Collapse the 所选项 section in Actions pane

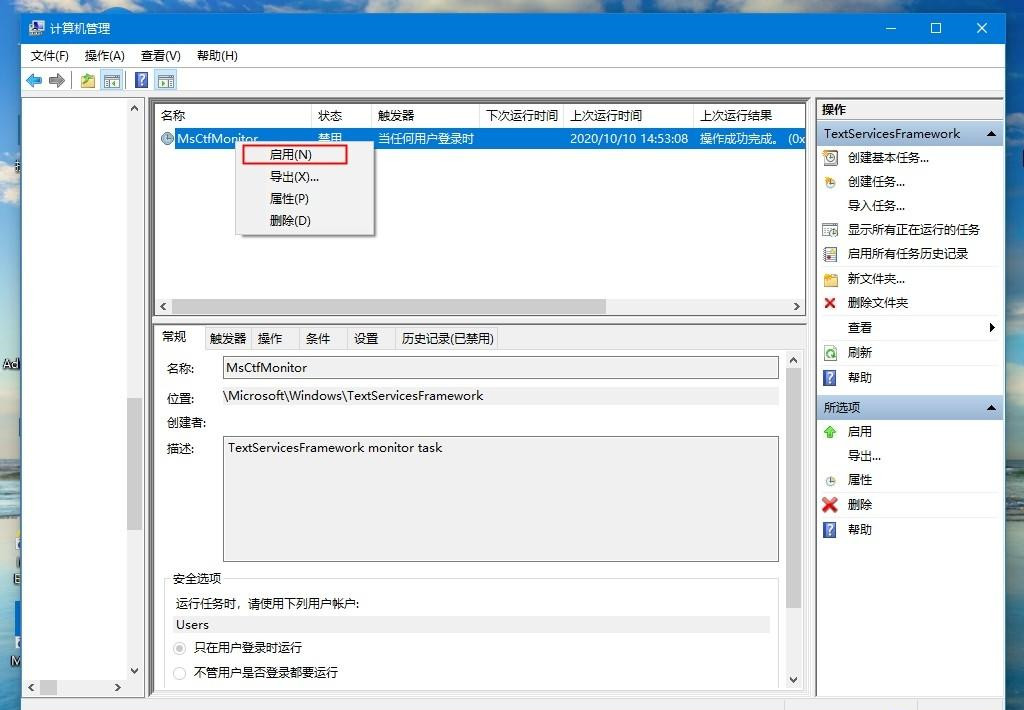[x=990, y=407]
